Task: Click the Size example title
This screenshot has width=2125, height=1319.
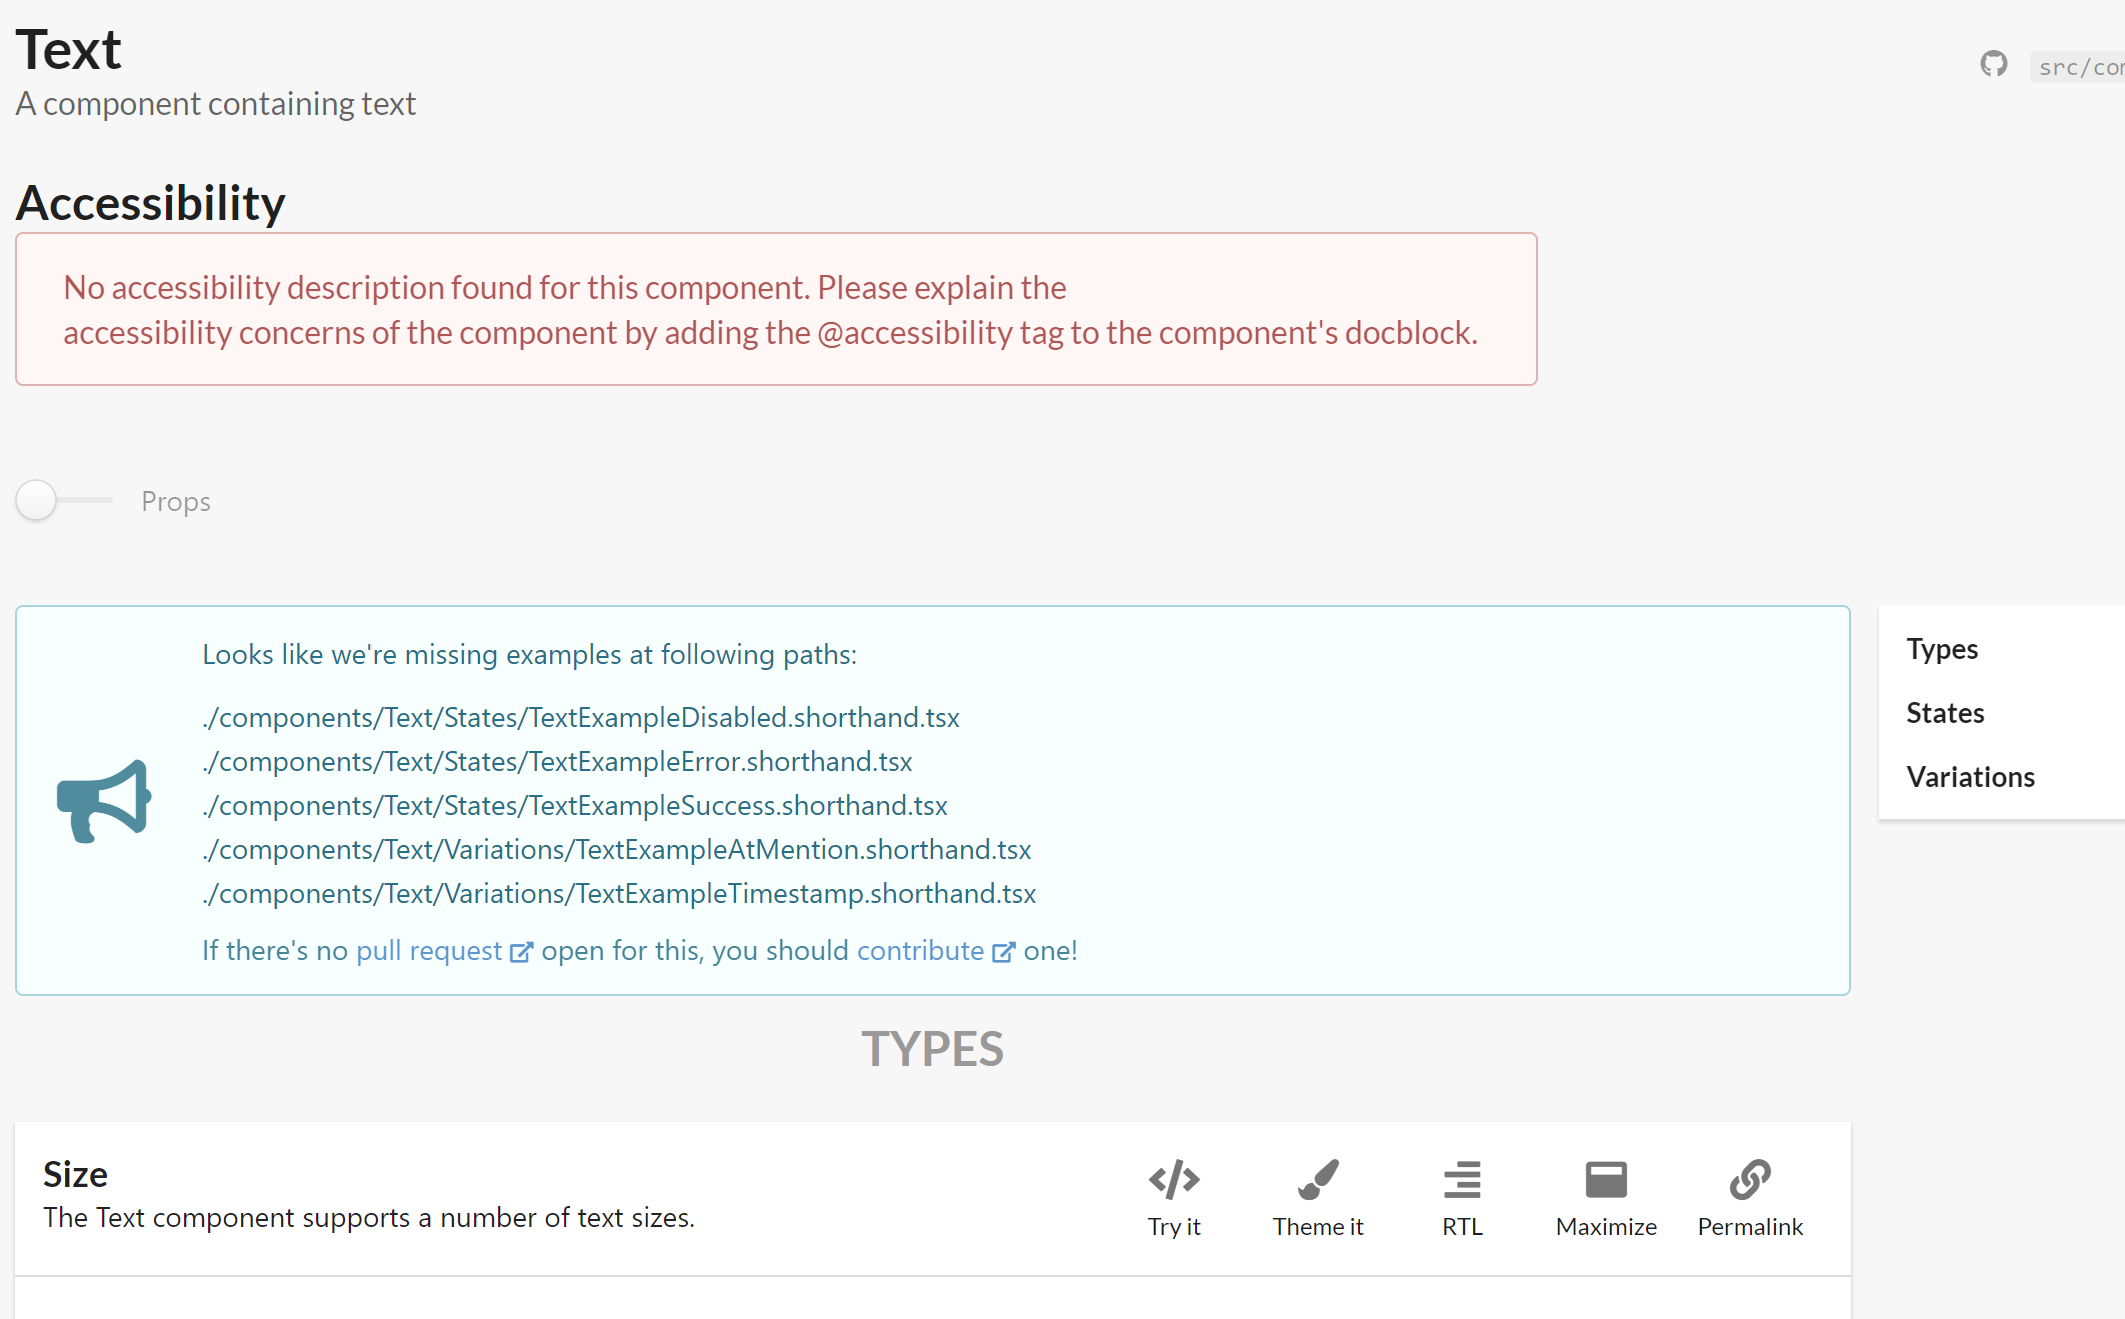Action: click(75, 1174)
